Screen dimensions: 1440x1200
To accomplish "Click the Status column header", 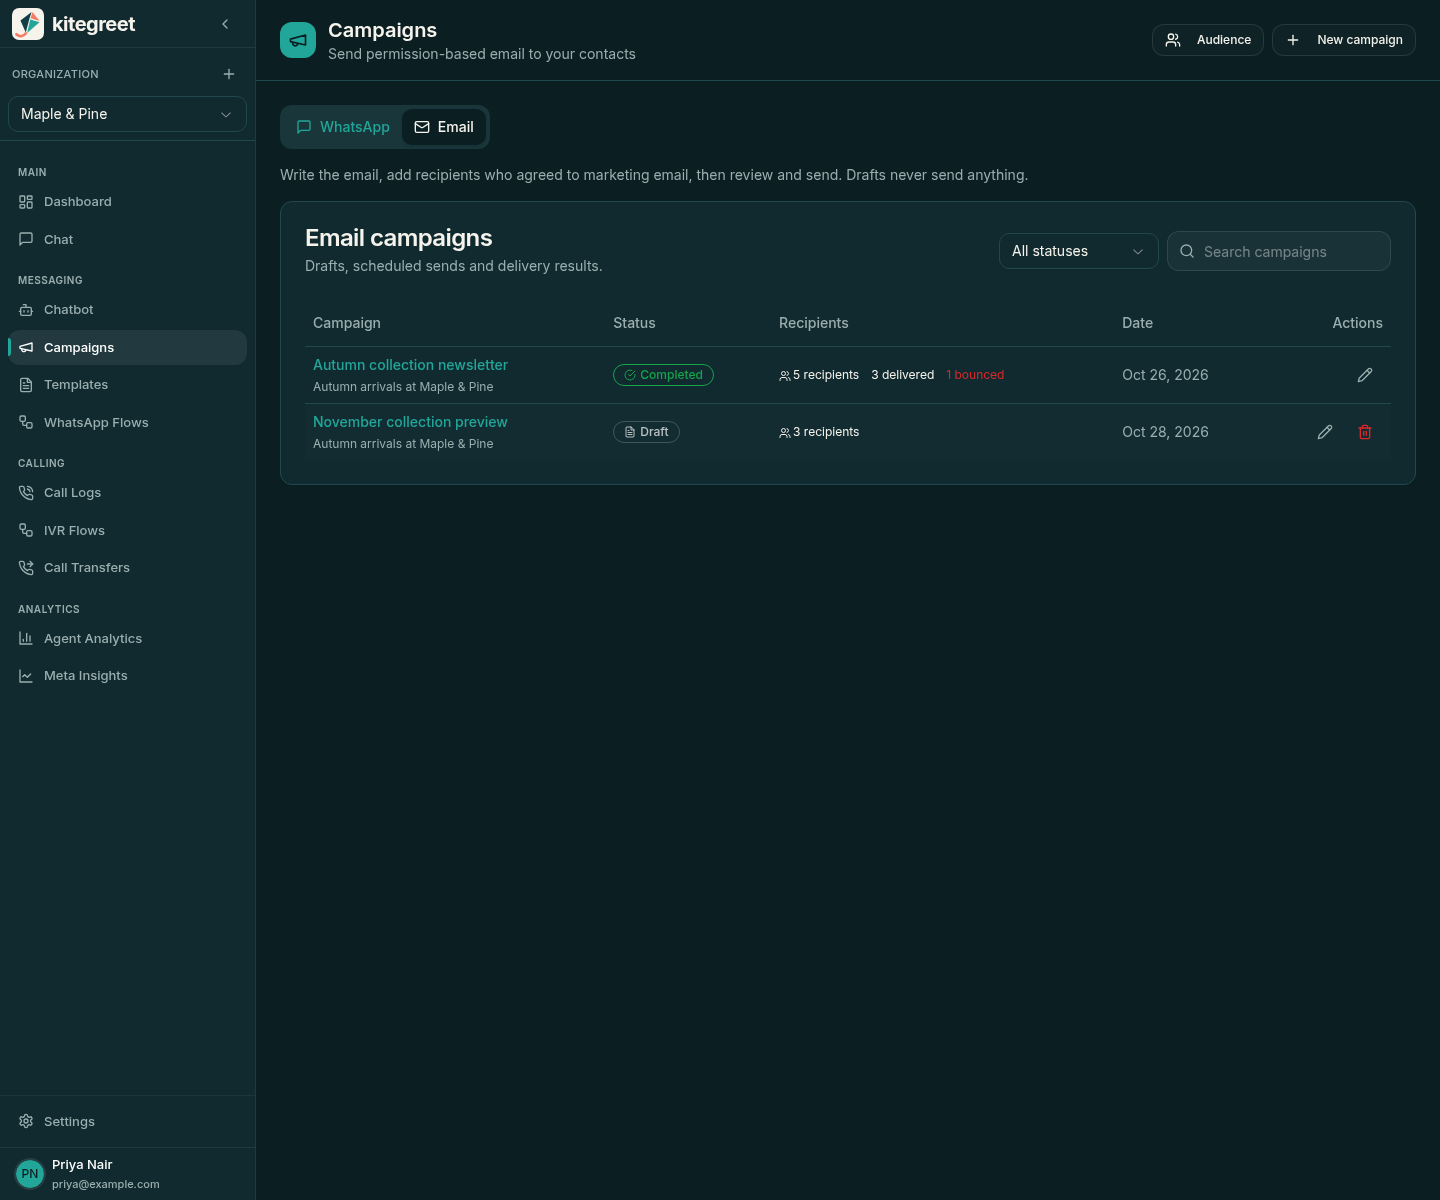I will tap(634, 323).
